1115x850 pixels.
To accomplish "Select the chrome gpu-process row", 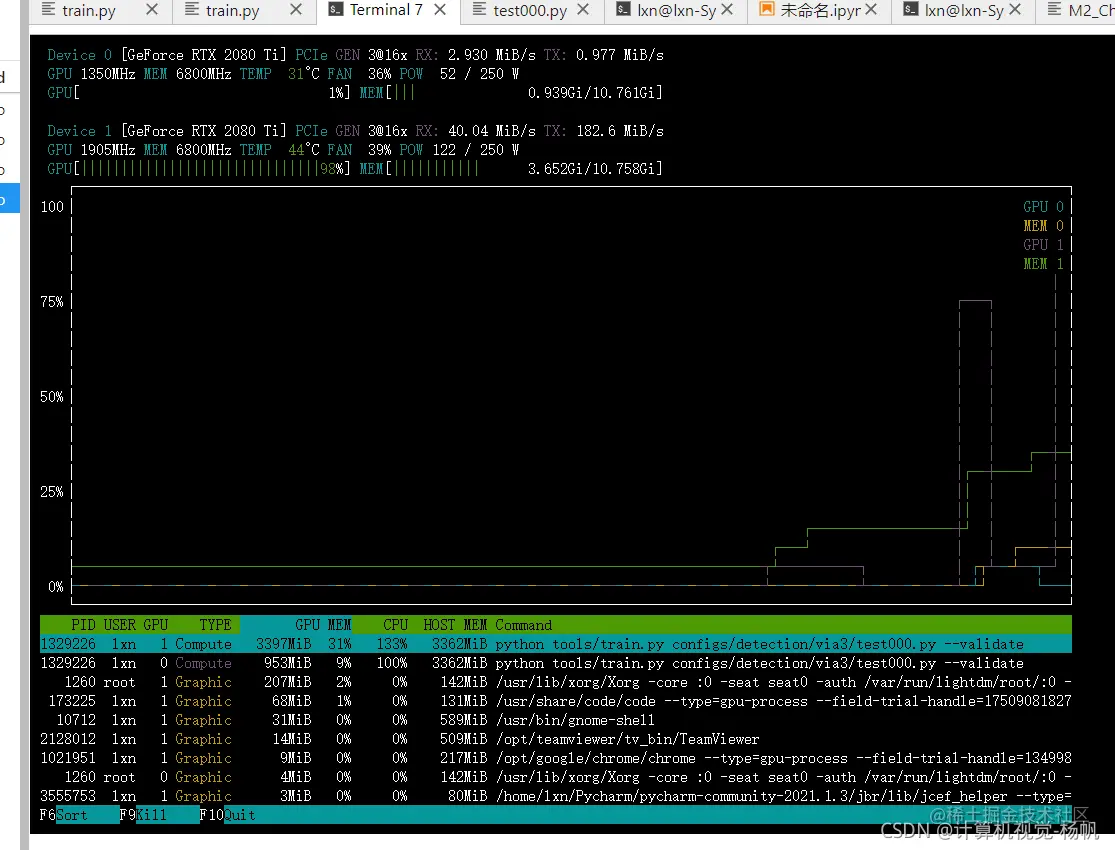I will [555, 758].
